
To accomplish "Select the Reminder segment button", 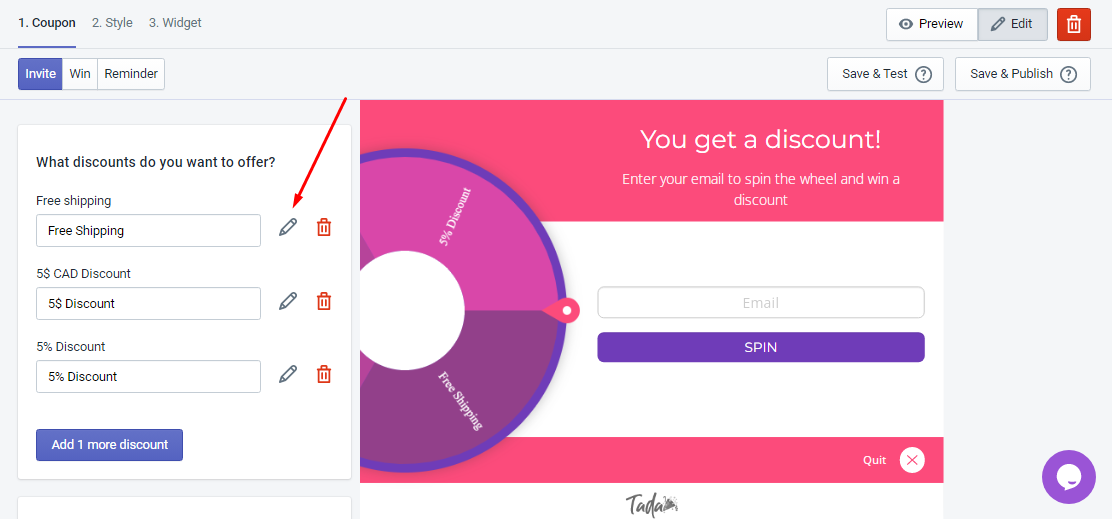I will 131,74.
